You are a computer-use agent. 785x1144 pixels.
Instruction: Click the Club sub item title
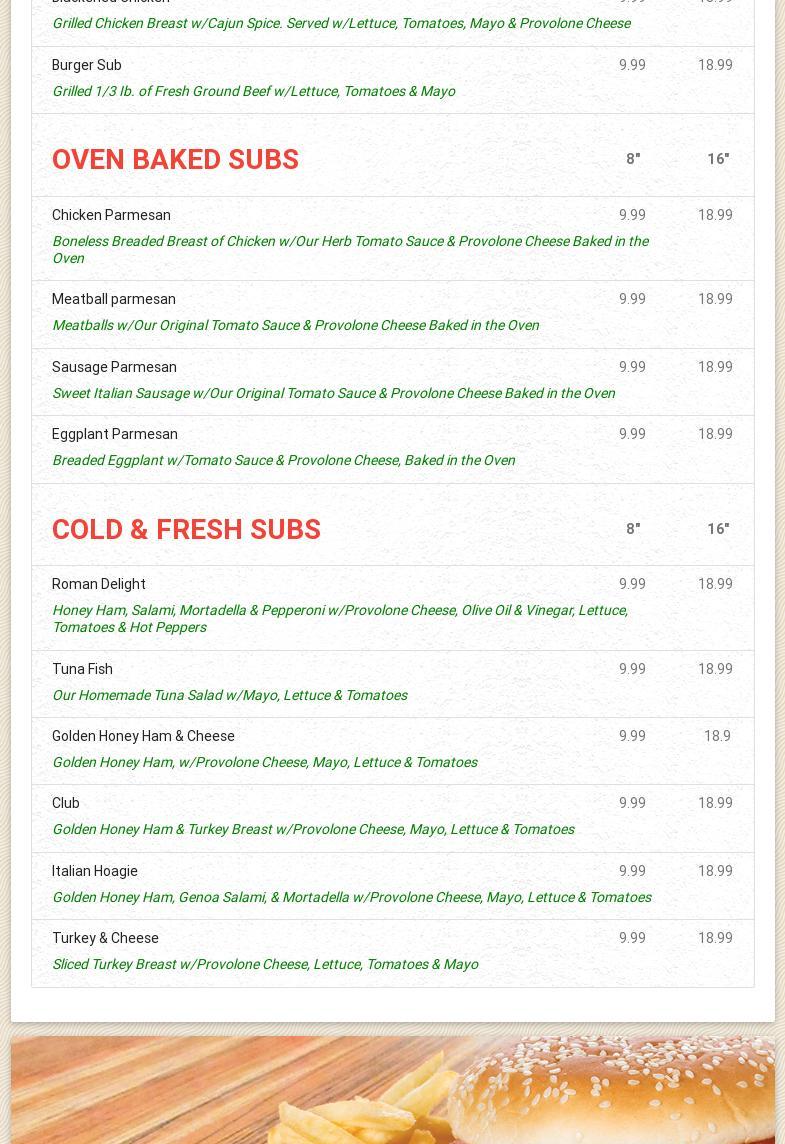[66, 803]
